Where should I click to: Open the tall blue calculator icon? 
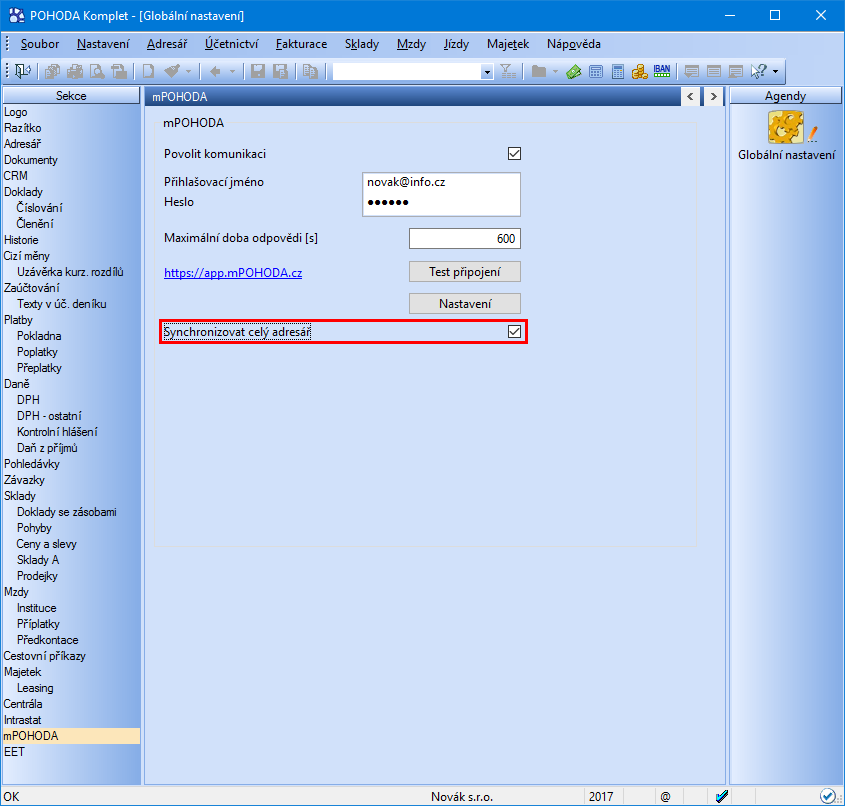[618, 71]
